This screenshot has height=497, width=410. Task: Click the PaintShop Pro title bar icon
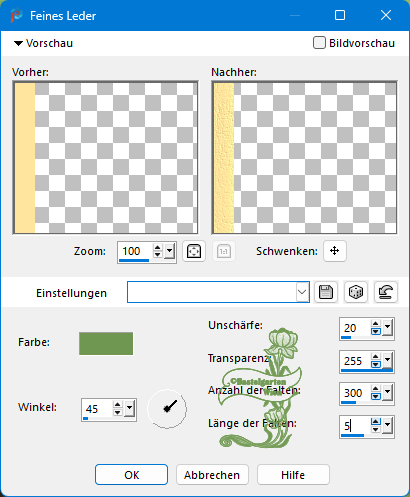(x=16, y=16)
